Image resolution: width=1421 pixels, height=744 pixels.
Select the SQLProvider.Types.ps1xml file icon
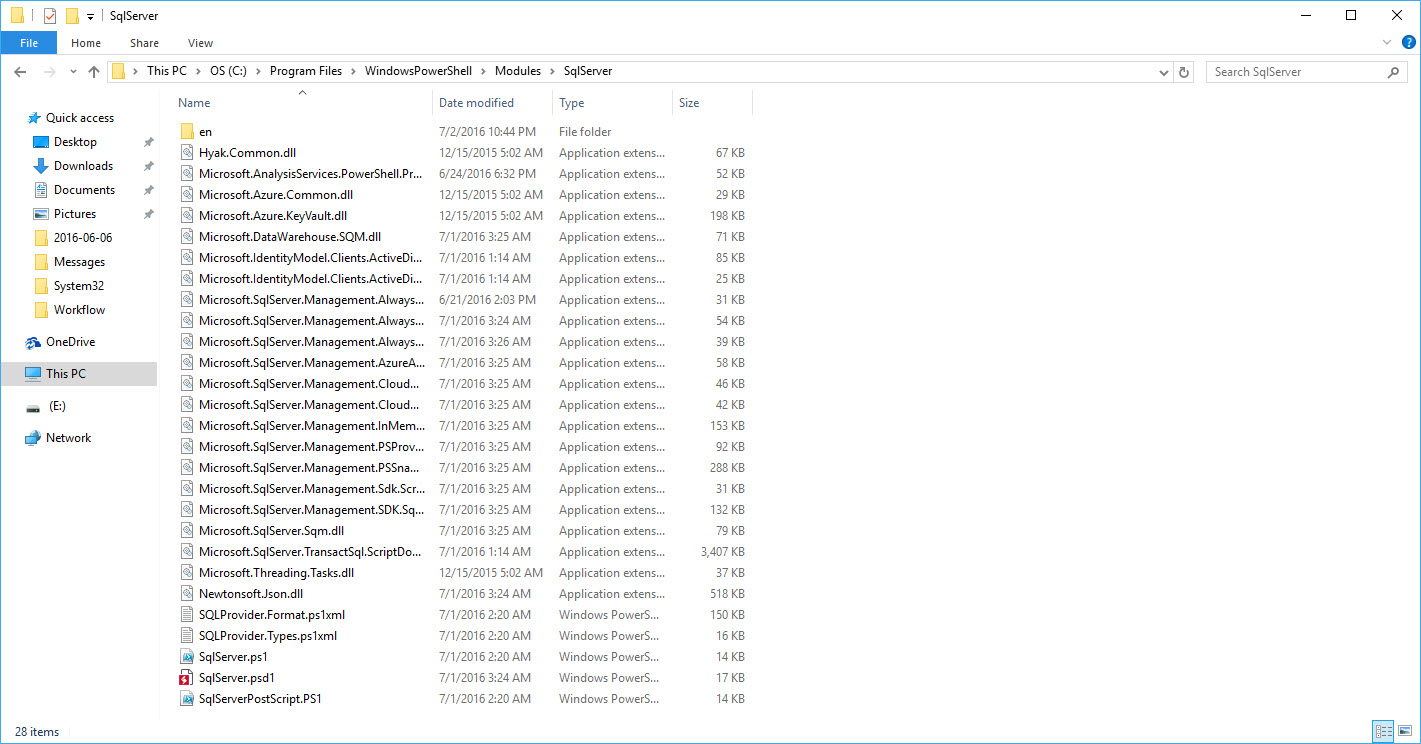coord(187,636)
